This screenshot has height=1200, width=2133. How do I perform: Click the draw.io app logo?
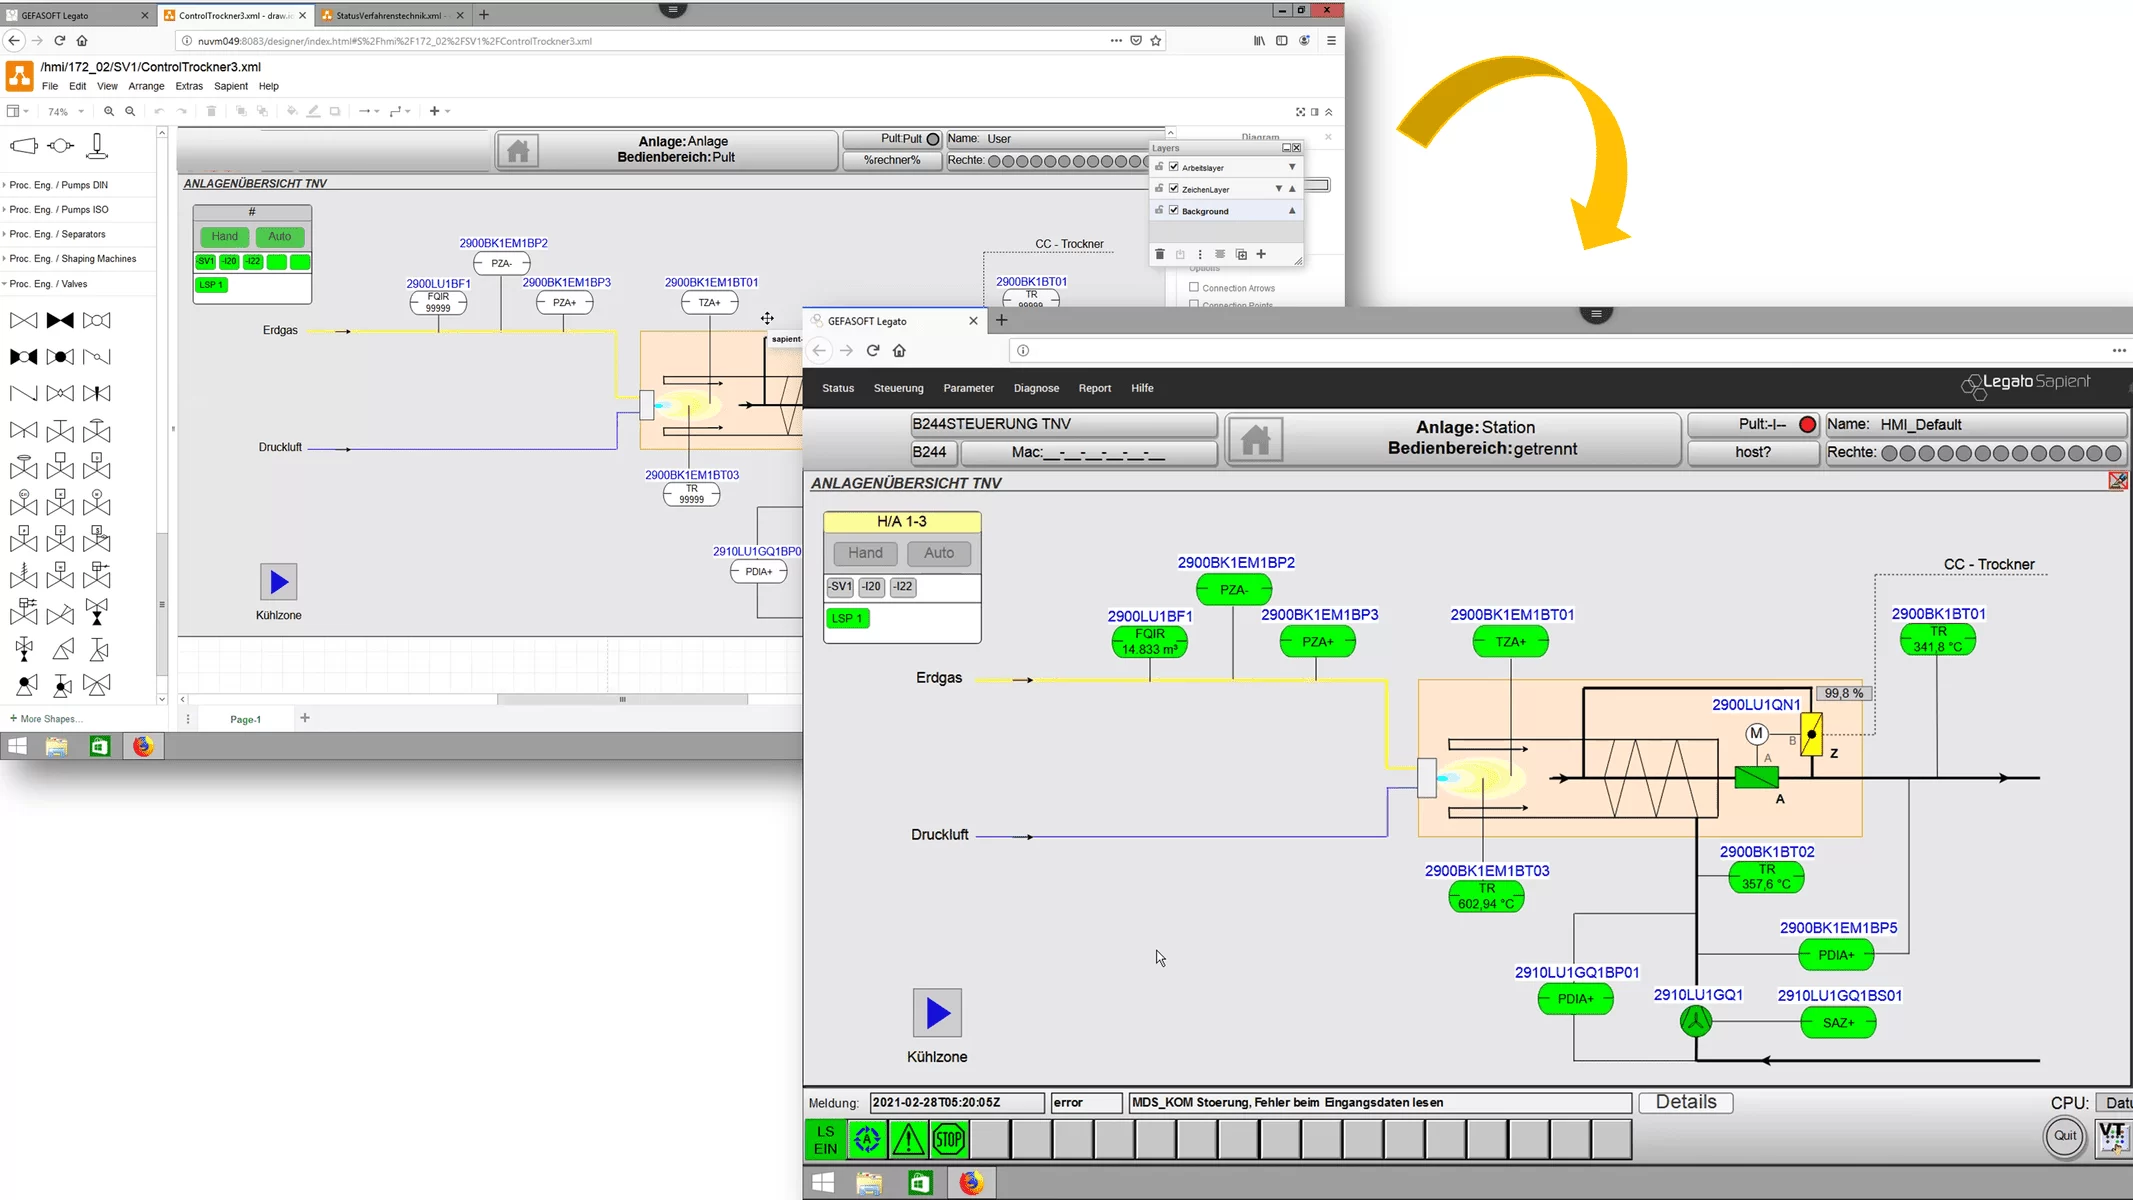[x=20, y=76]
